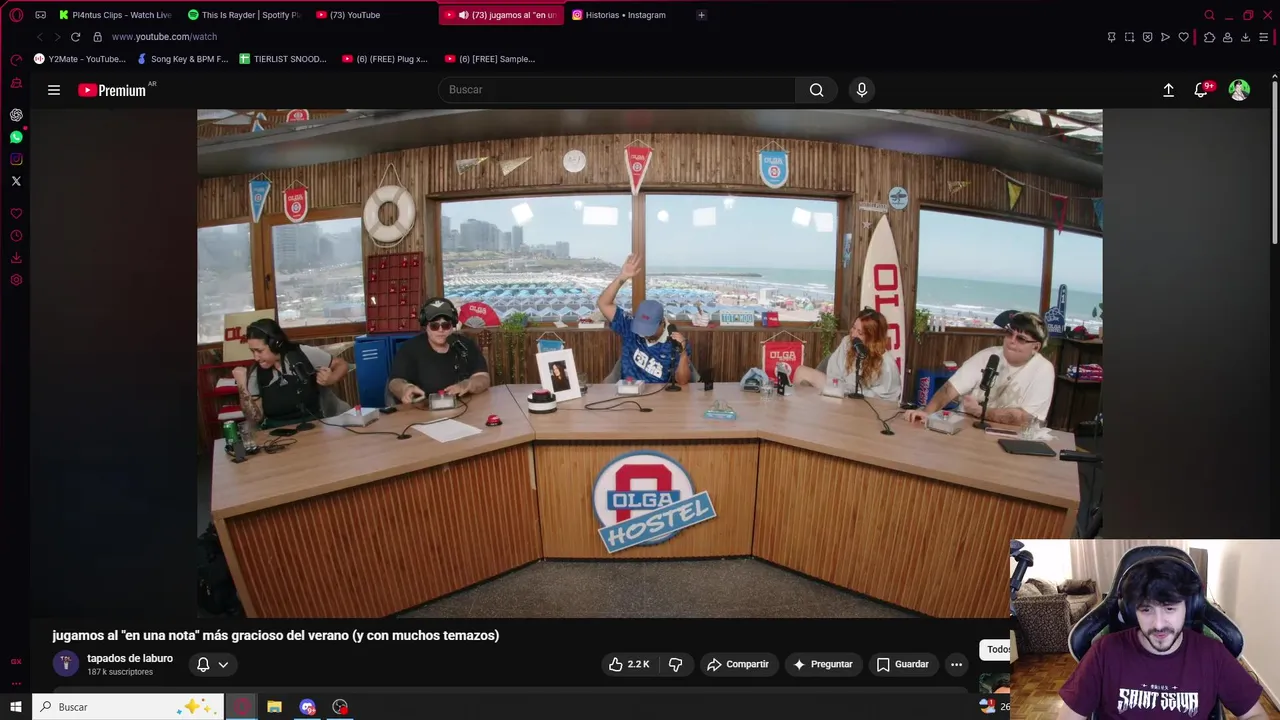Open Instagram in Opera sidebar

[16, 159]
